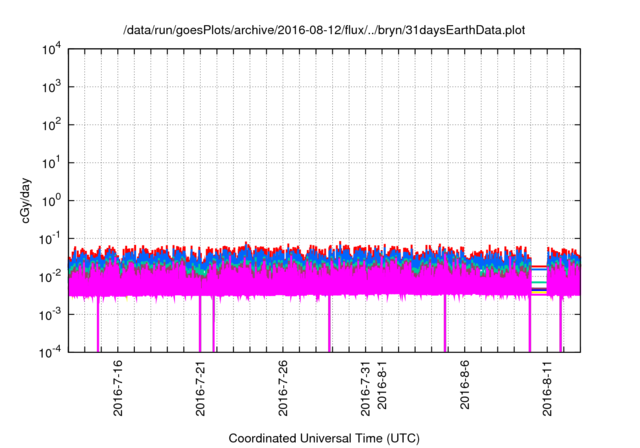Viewport: 640px width, 448px height.
Task: Click the 2016-7-31 date label
Action: (365, 388)
